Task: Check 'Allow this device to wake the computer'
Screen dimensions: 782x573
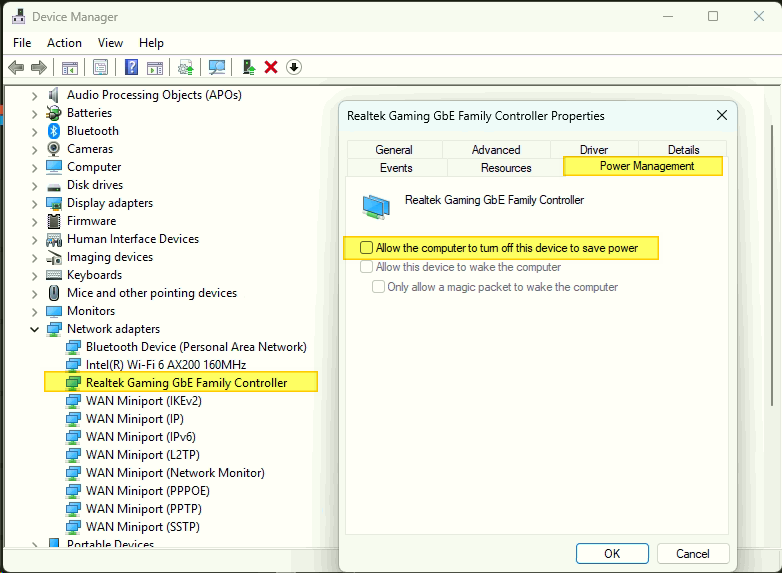Action: pyautogui.click(x=367, y=267)
